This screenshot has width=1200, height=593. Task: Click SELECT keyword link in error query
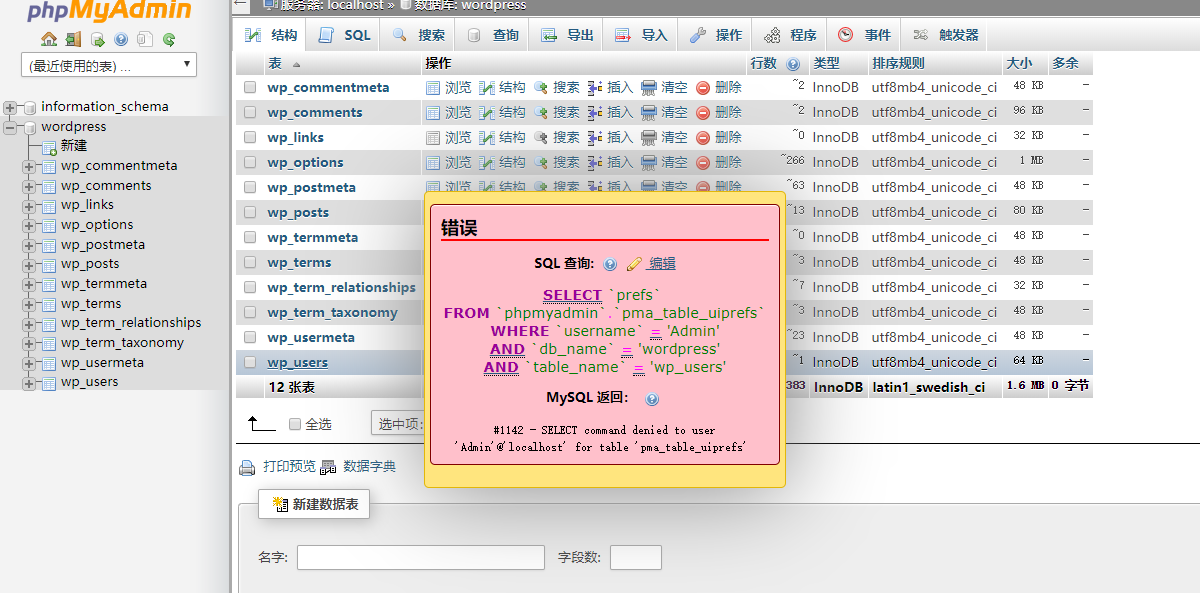[572, 295]
